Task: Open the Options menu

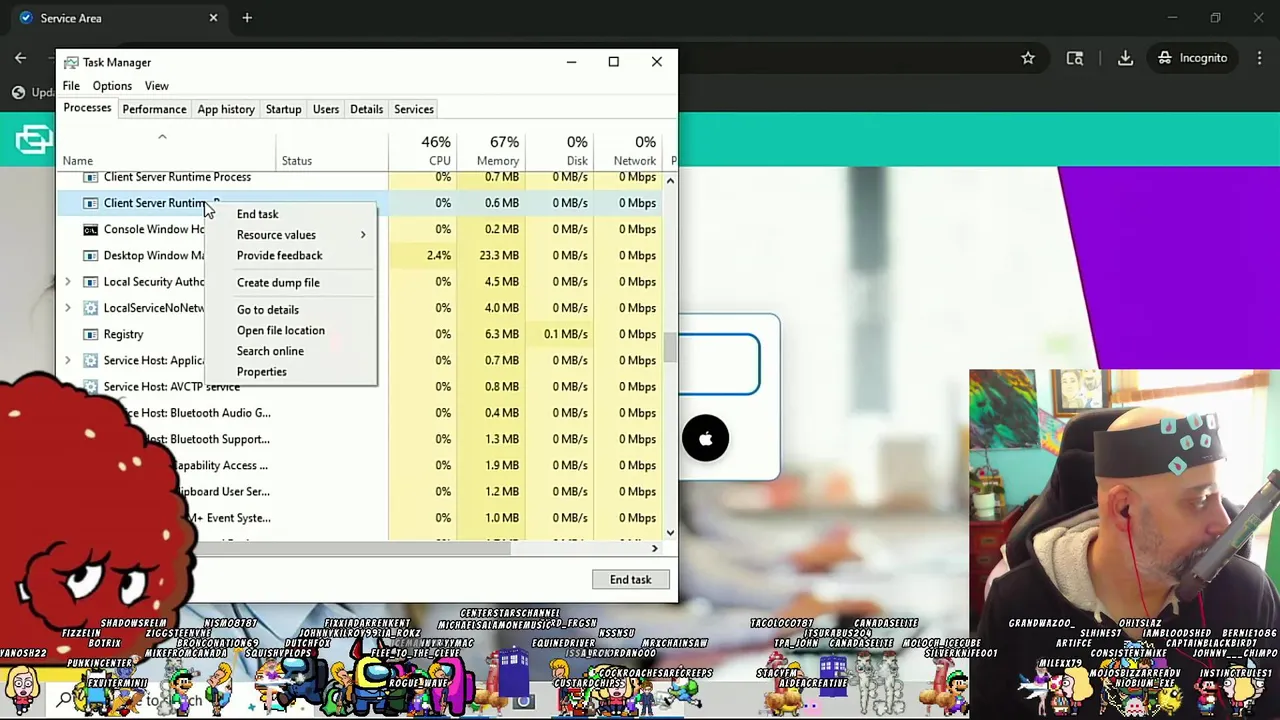Action: coord(112,86)
